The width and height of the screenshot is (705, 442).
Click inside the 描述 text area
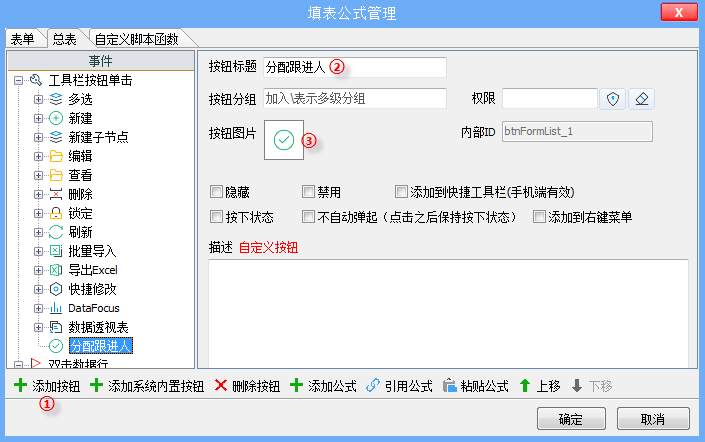pos(448,313)
